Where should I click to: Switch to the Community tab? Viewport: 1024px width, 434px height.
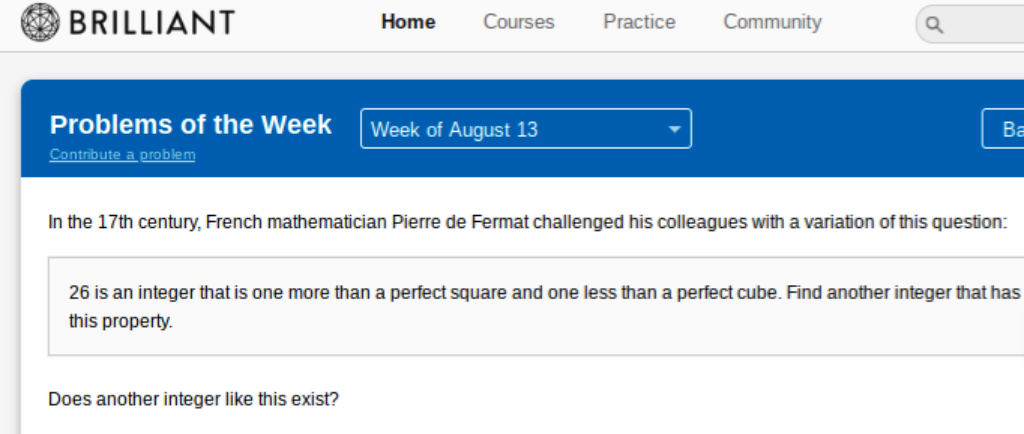click(772, 22)
